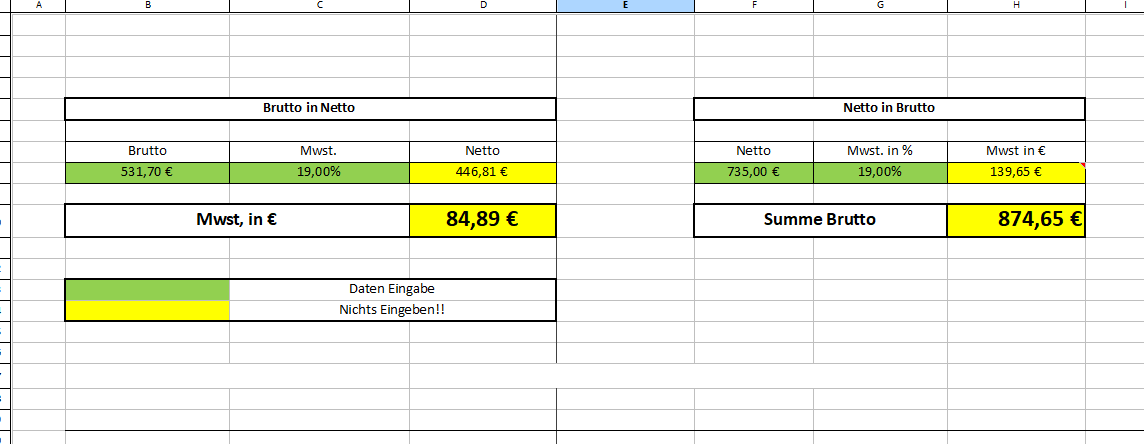Select the Daten Eingabe label cell
1144x444 pixels.
point(393,289)
